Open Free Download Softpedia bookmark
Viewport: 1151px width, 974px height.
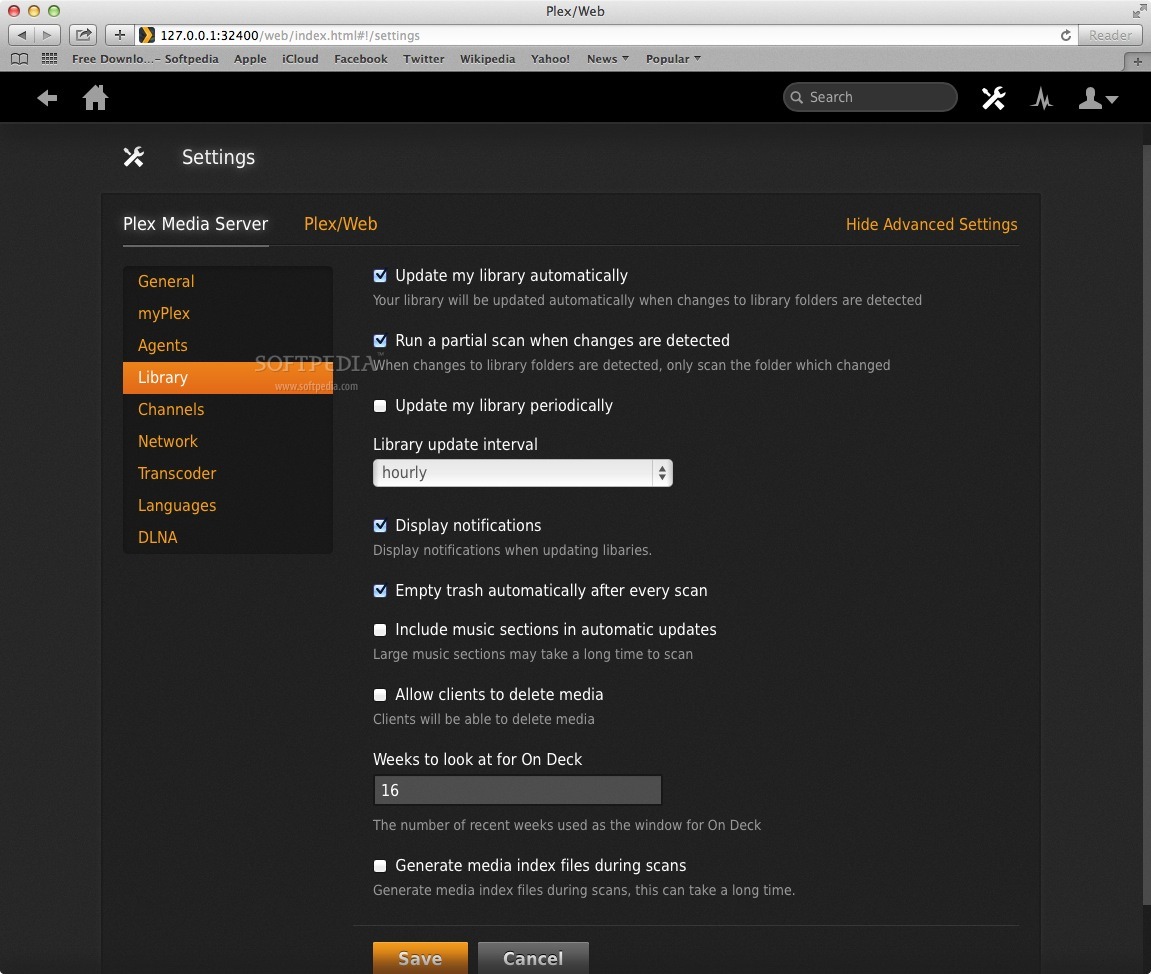point(145,59)
